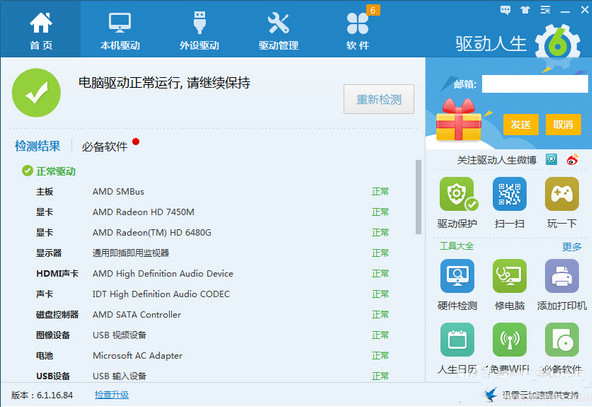Select the Microsoft AC Adapter row
This screenshot has height=407, width=592.
(x=213, y=356)
